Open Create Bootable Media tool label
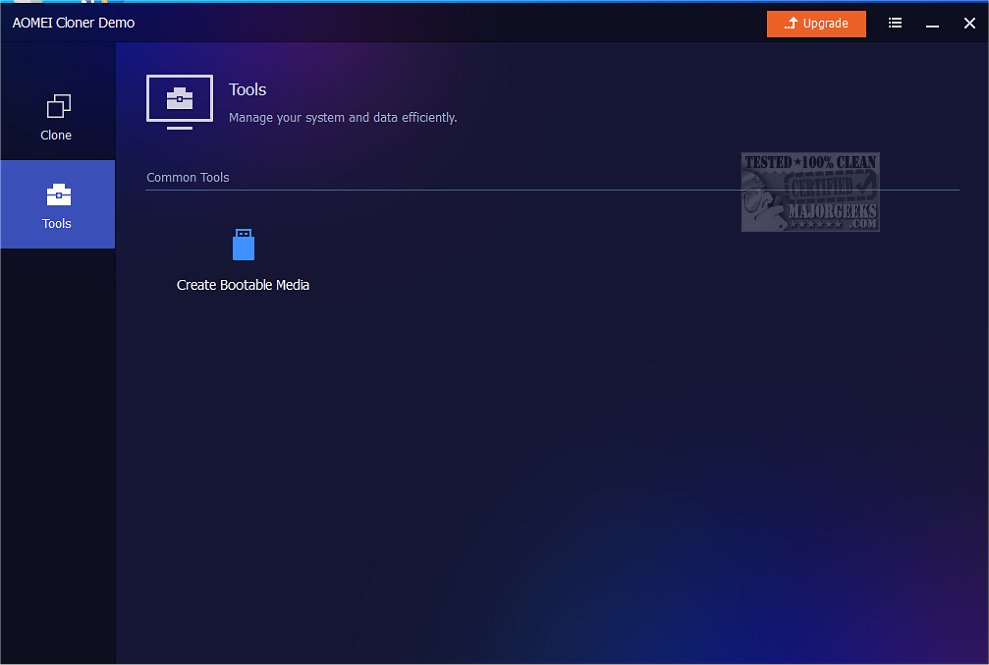Screen dimensions: 989x665 click(x=243, y=285)
